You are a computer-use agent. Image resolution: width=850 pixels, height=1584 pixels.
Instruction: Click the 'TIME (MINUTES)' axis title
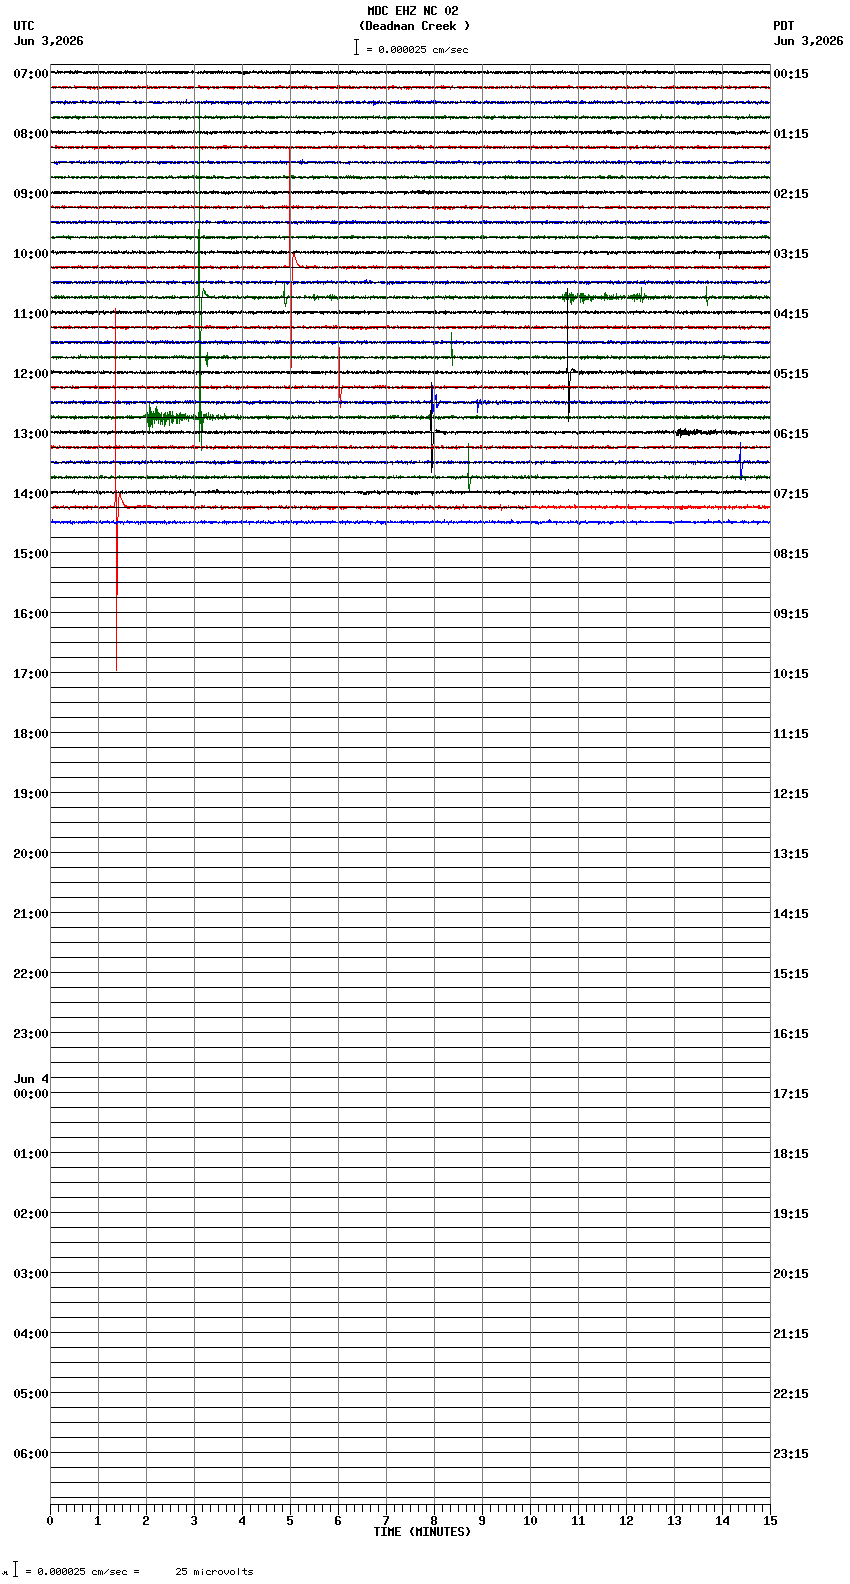pyautogui.click(x=422, y=1532)
